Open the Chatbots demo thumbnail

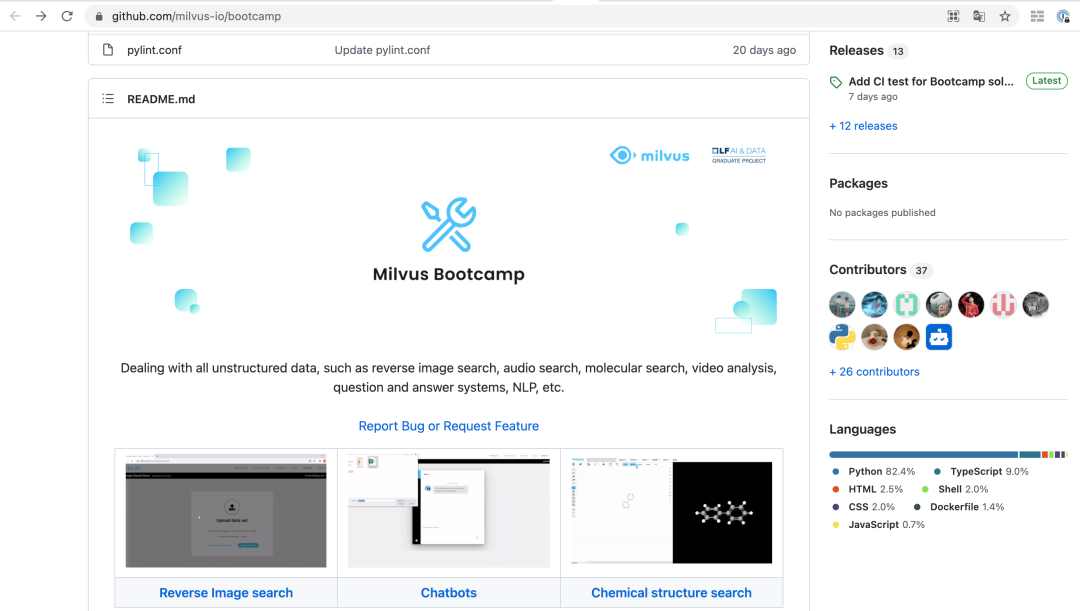(x=448, y=510)
